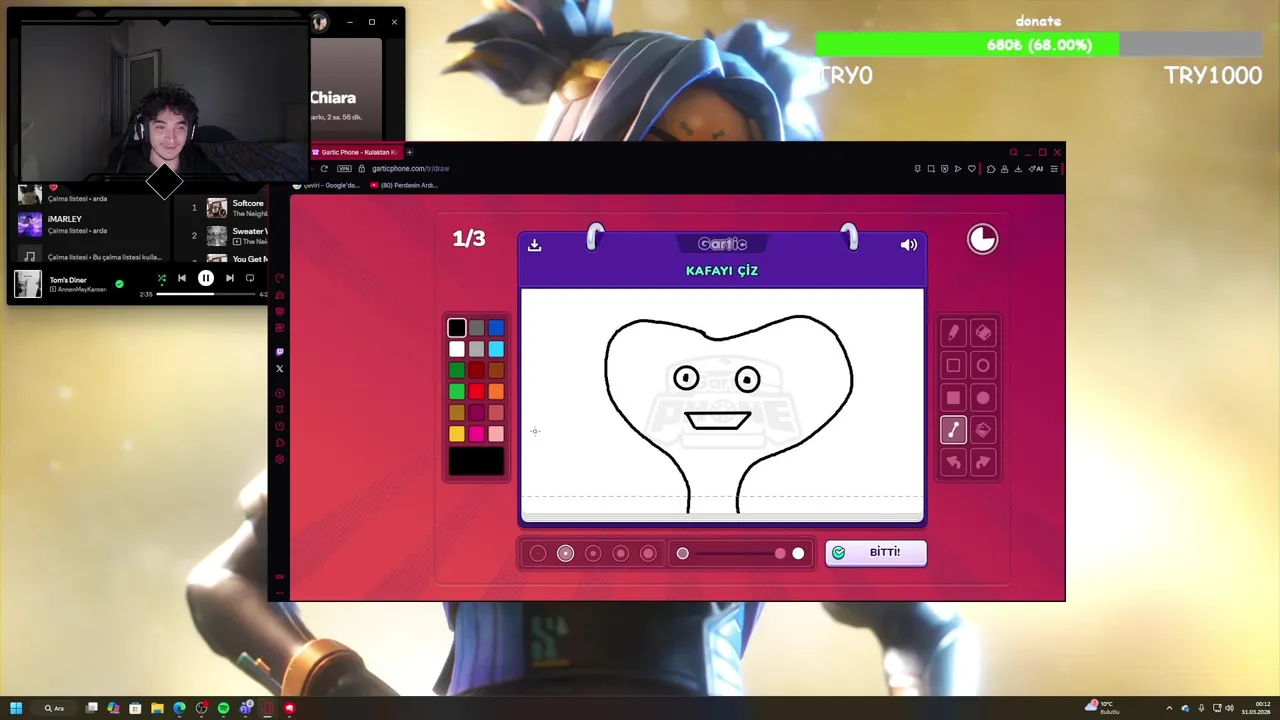This screenshot has height=720, width=1280.
Task: Undo the last drawing stroke
Action: tap(953, 461)
